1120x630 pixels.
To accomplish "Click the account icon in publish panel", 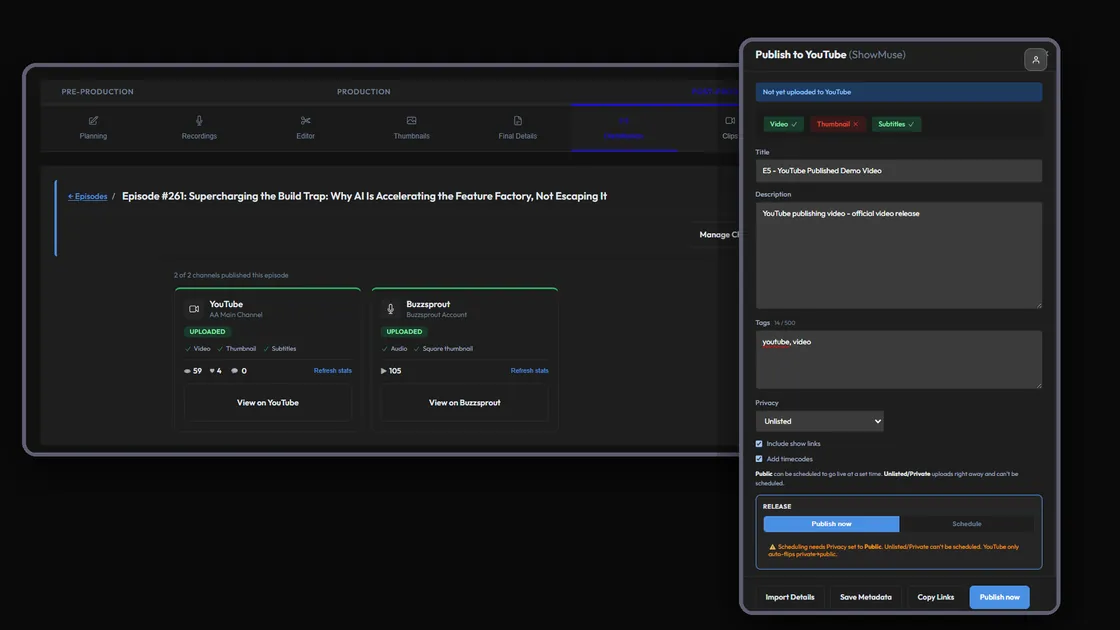I will click(1035, 60).
